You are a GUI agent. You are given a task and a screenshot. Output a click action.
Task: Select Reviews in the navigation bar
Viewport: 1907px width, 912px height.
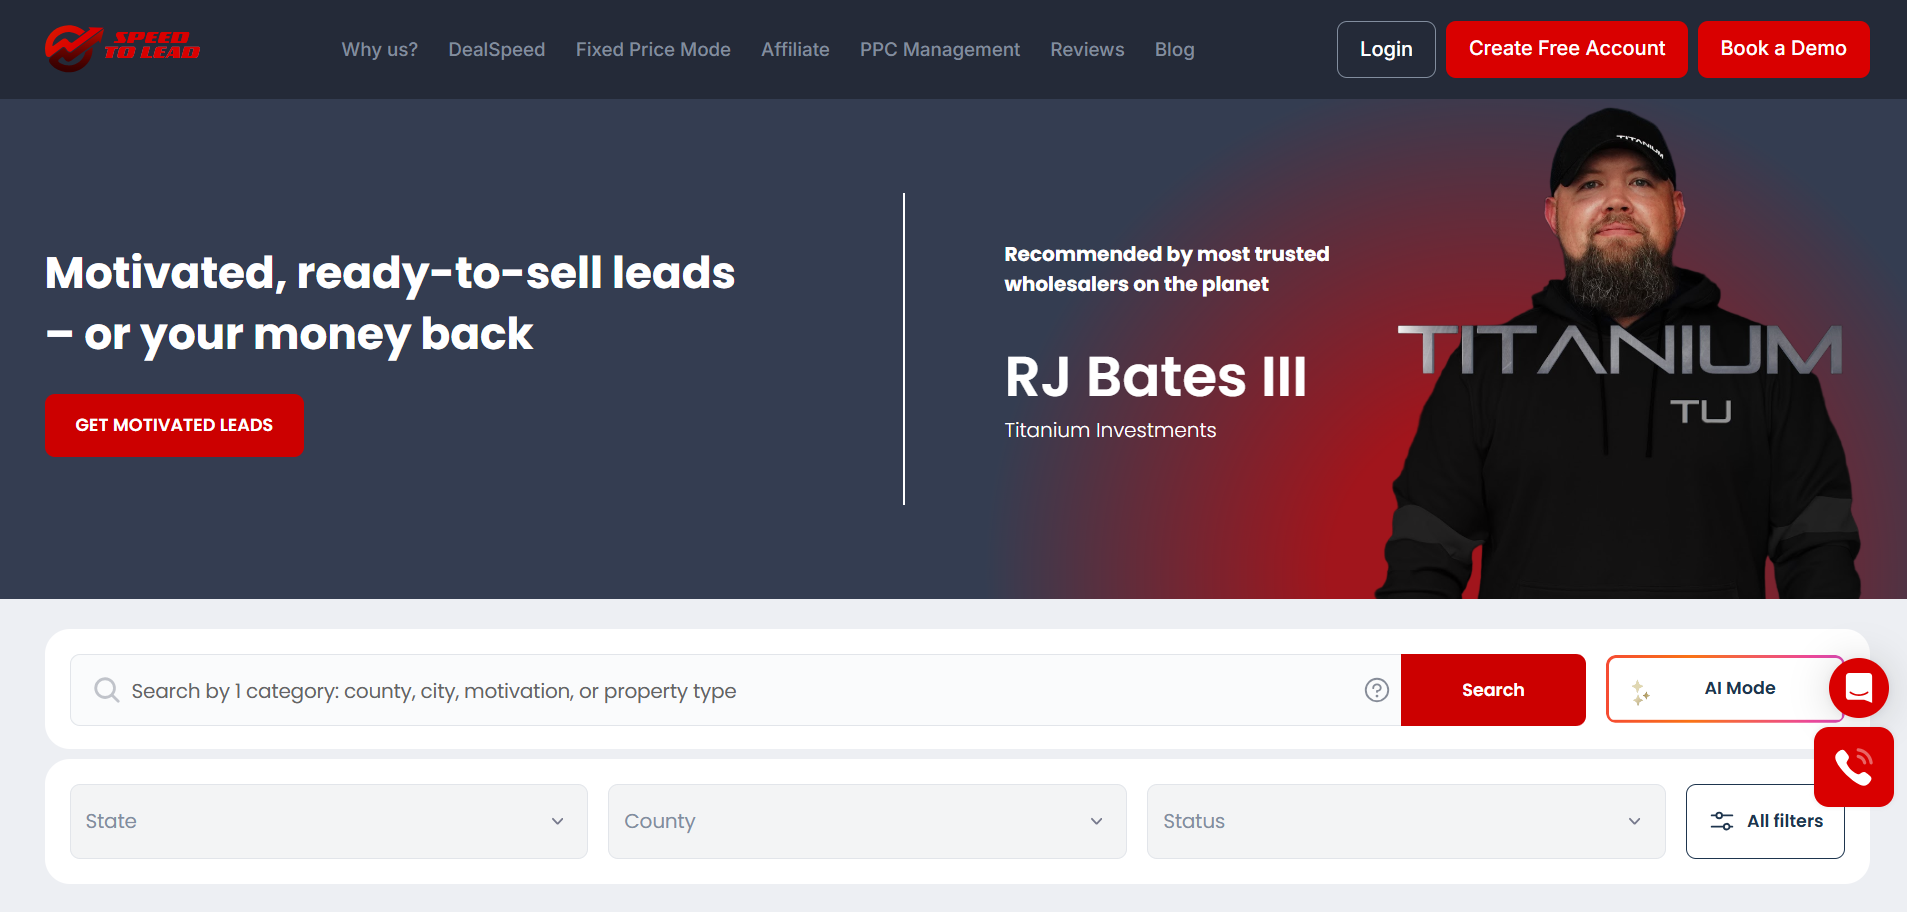click(x=1086, y=49)
